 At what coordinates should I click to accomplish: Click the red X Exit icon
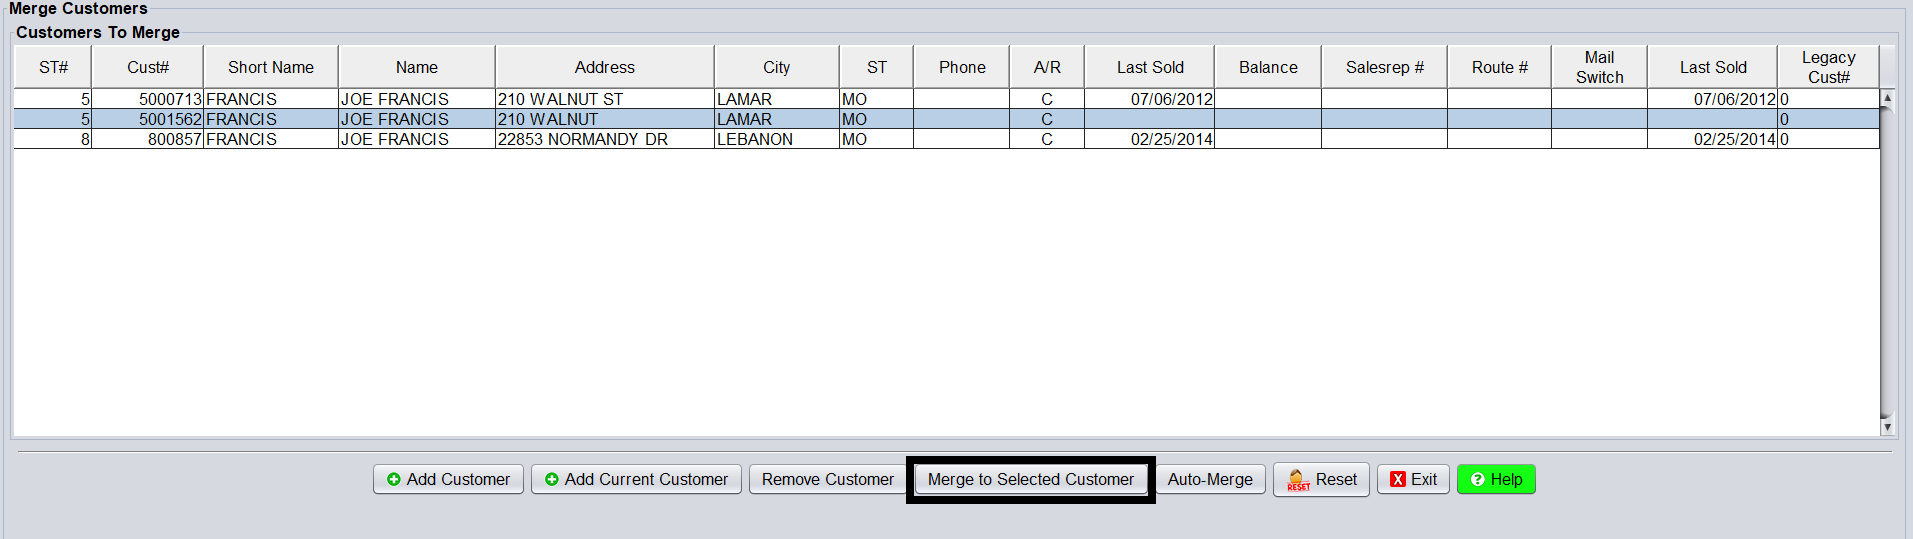(1398, 480)
